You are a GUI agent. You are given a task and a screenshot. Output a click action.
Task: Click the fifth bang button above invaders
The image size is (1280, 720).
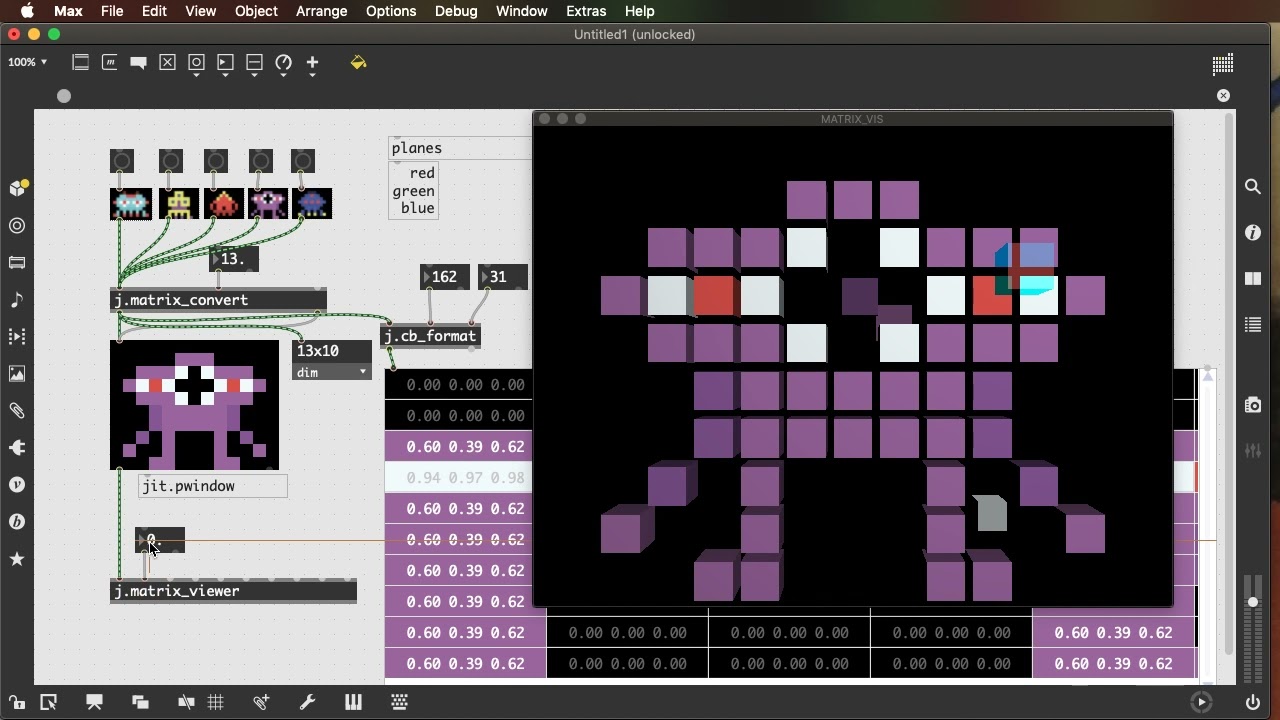pyautogui.click(x=303, y=161)
